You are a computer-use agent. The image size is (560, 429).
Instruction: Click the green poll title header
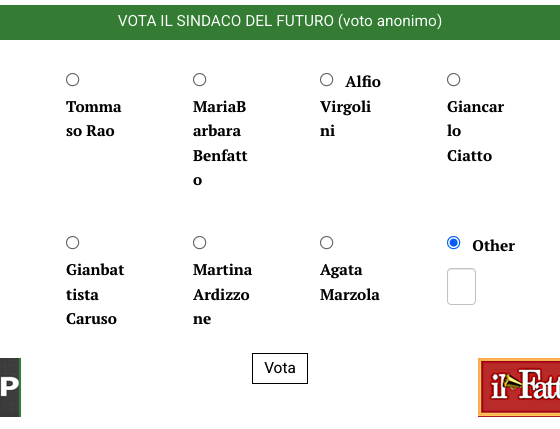coord(280,22)
